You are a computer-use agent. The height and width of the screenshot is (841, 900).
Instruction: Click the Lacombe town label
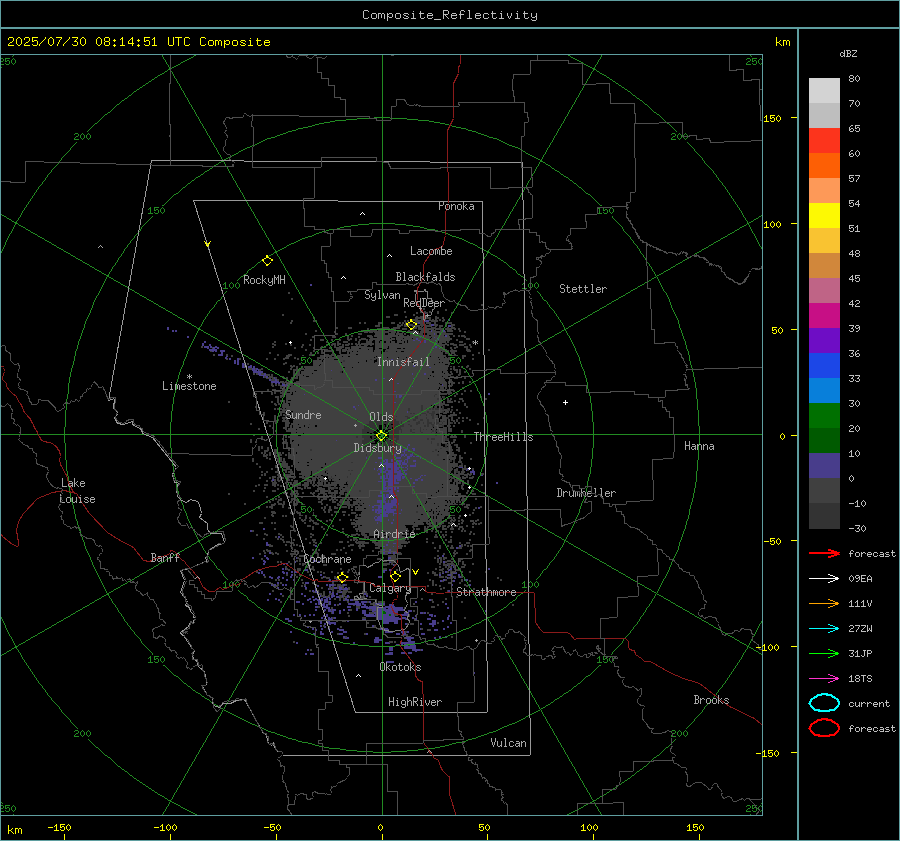(431, 251)
